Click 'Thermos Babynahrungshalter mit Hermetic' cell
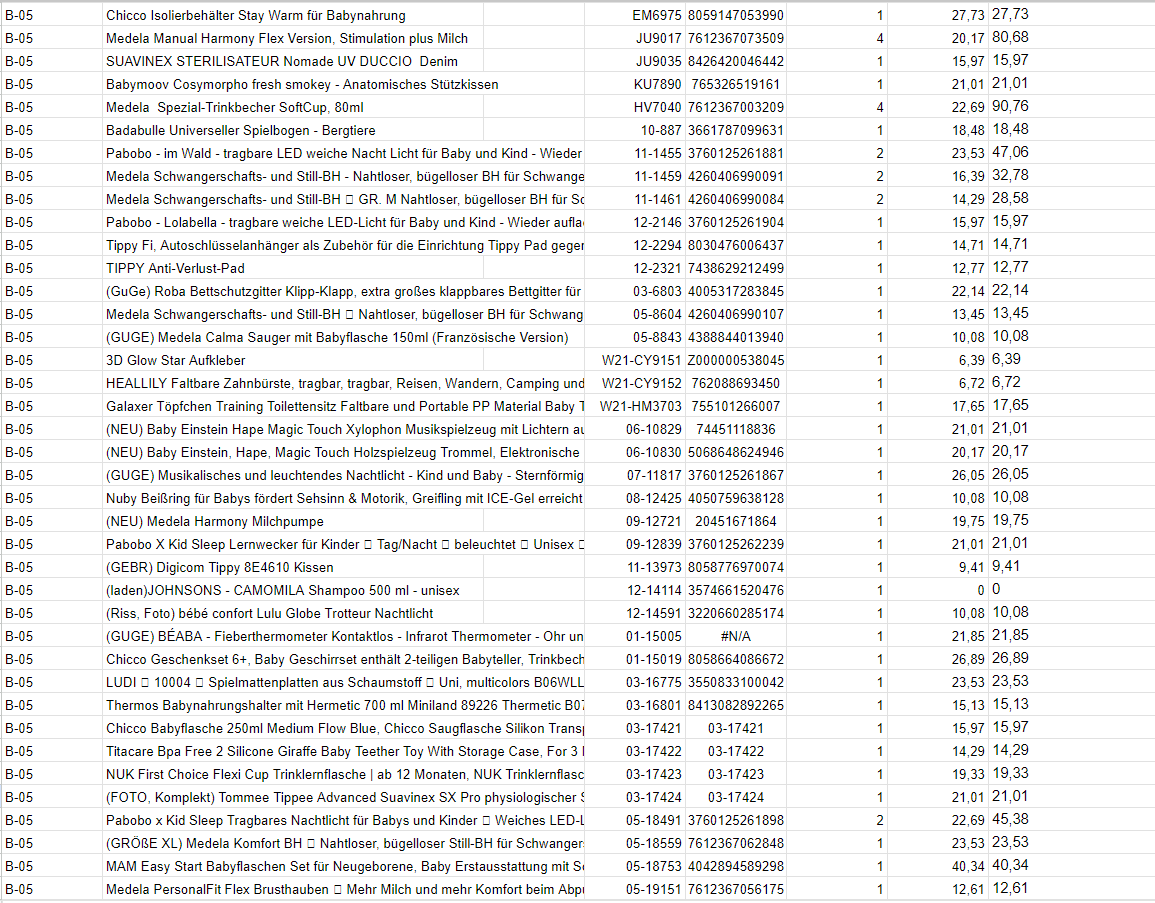1155x903 pixels. 343,705
